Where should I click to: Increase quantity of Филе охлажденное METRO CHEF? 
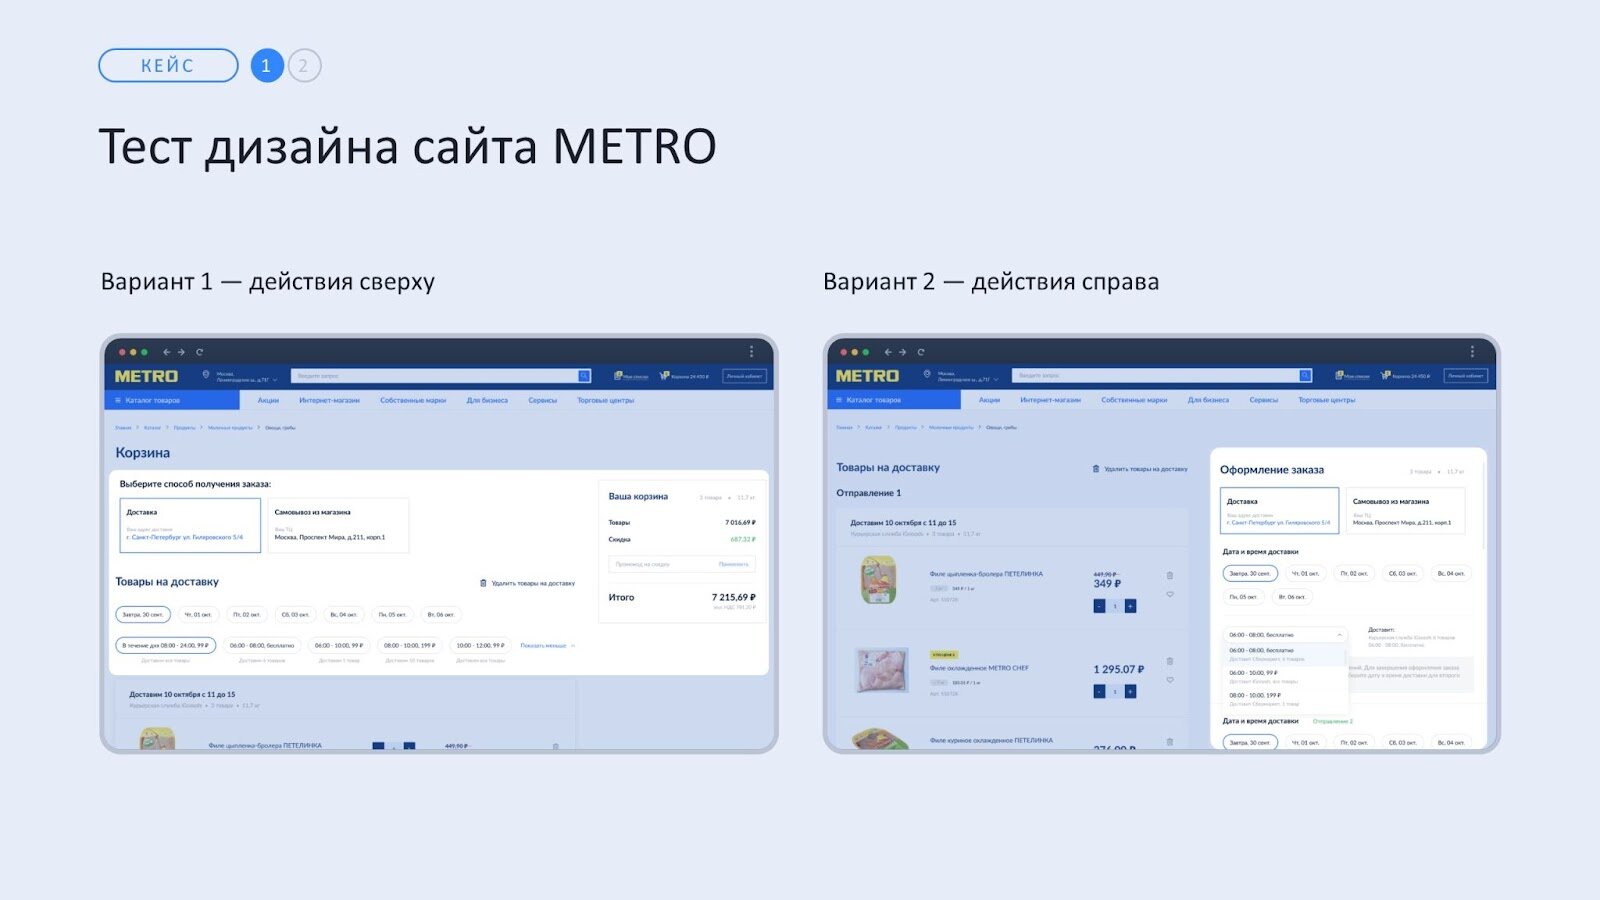coord(1130,691)
